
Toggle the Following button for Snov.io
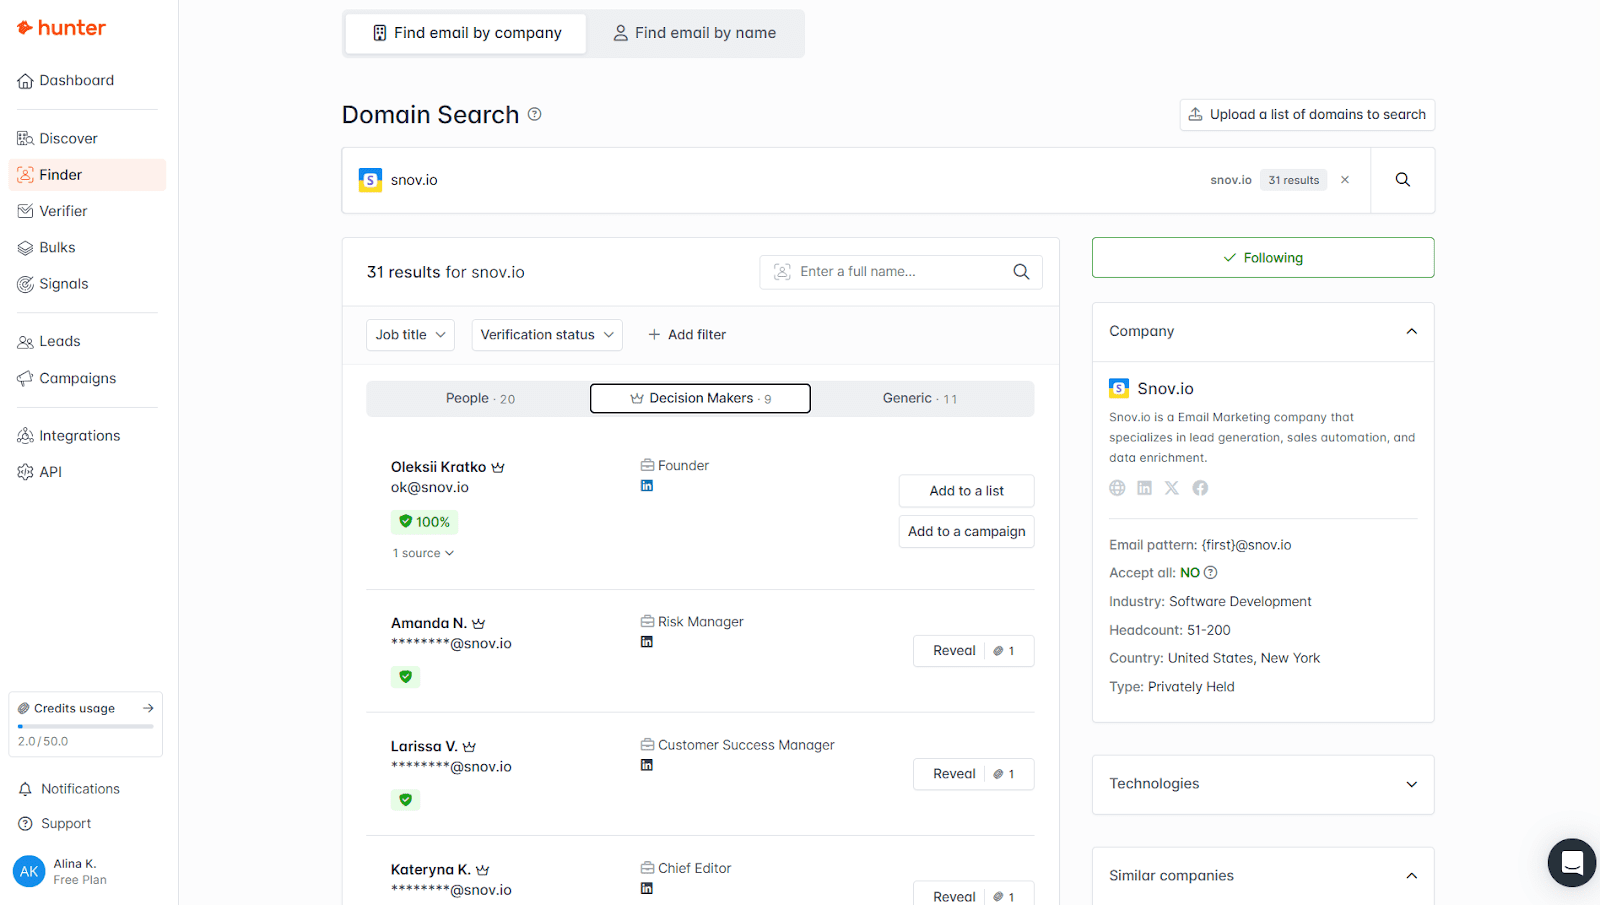(1262, 258)
